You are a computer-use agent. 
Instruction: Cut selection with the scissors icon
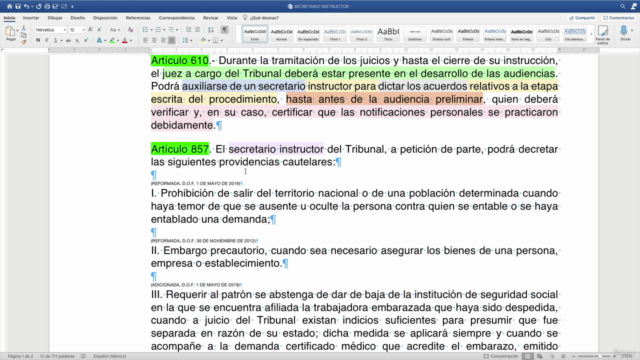24,28
